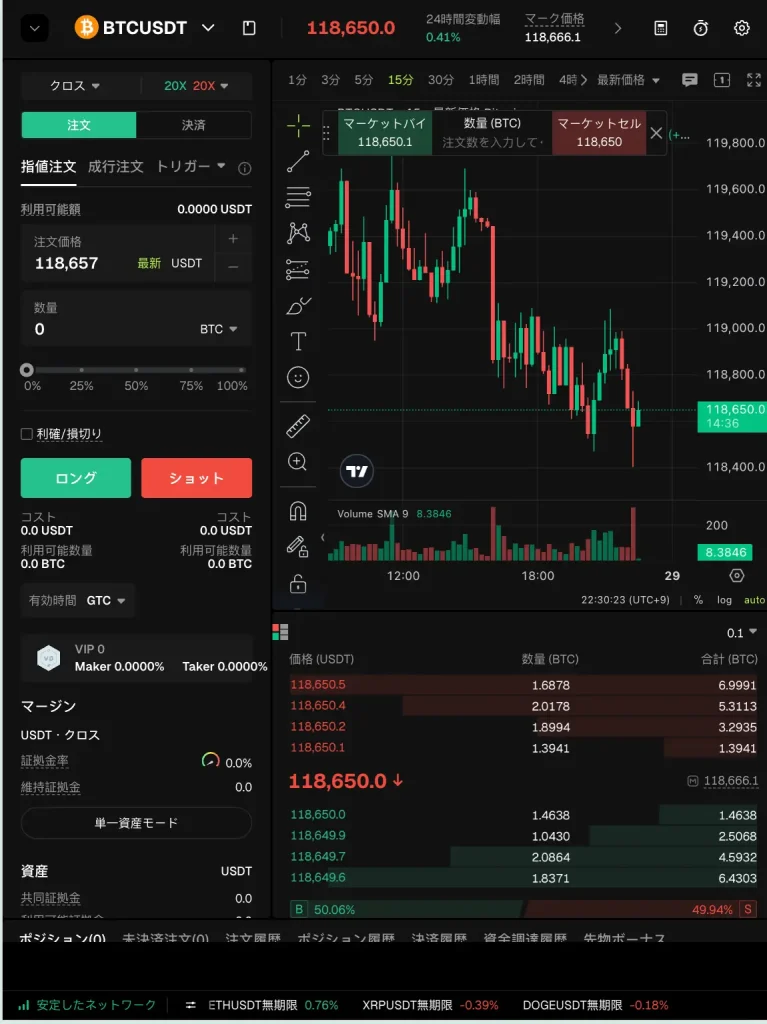The width and height of the screenshot is (767, 1024).
Task: Set order price to 最新 latest
Action: point(149,263)
